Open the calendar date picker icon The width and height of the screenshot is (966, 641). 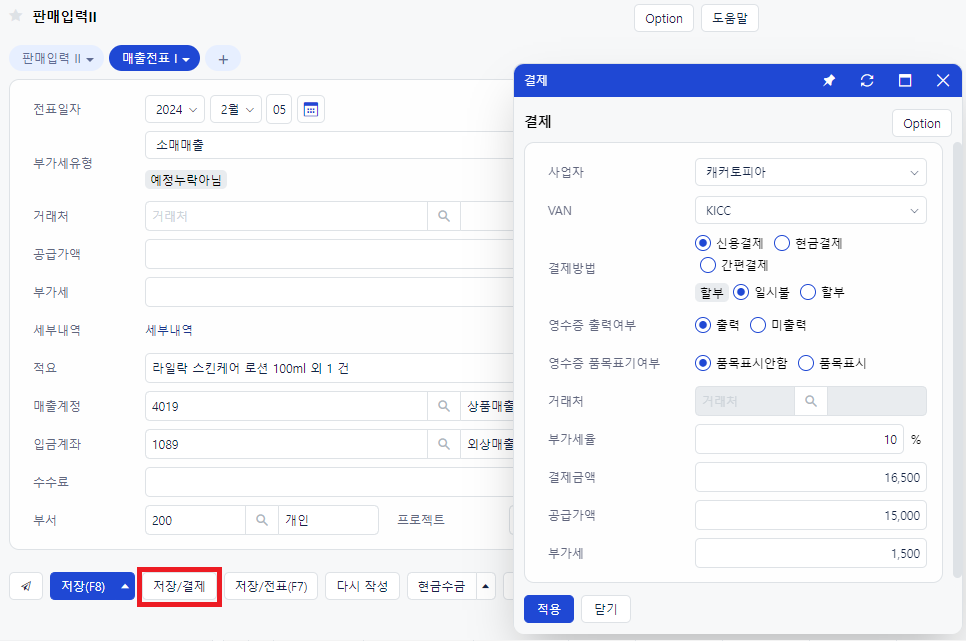point(311,110)
